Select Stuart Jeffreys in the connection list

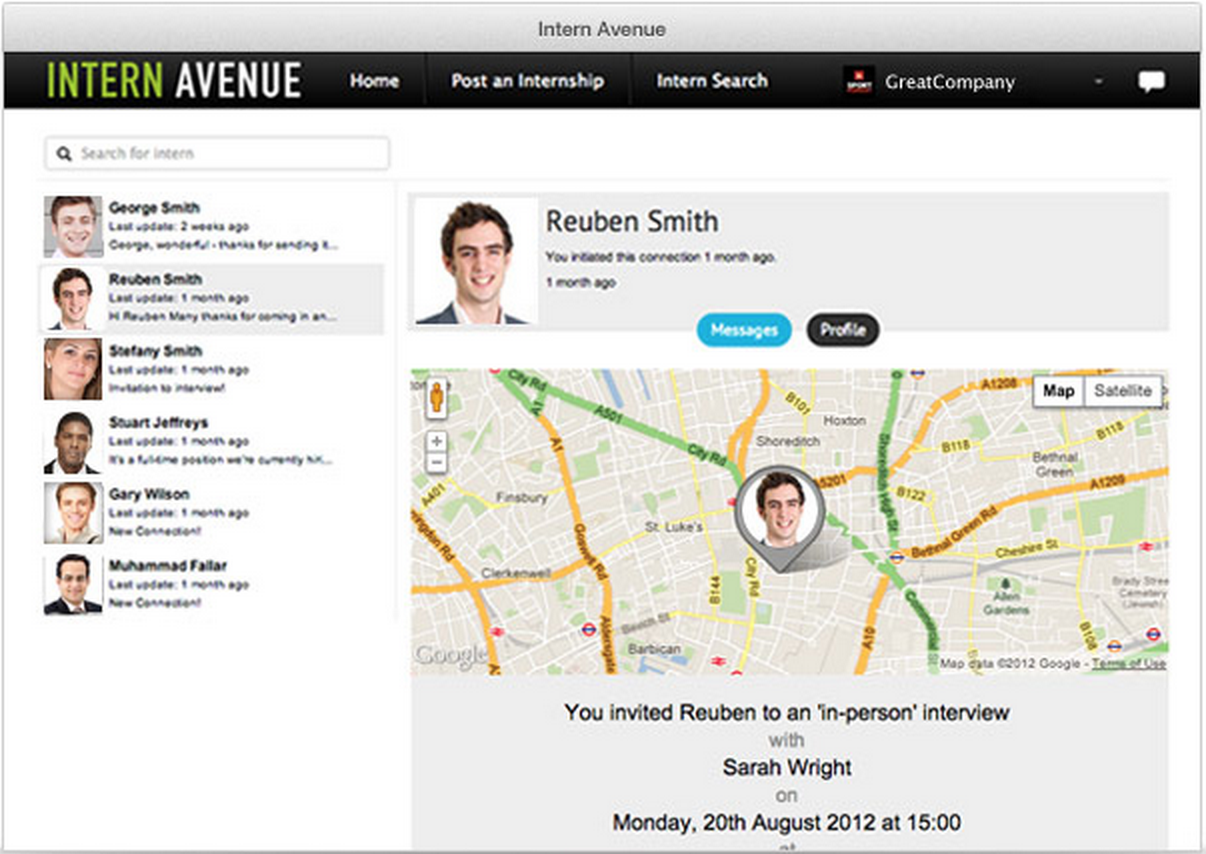point(212,441)
